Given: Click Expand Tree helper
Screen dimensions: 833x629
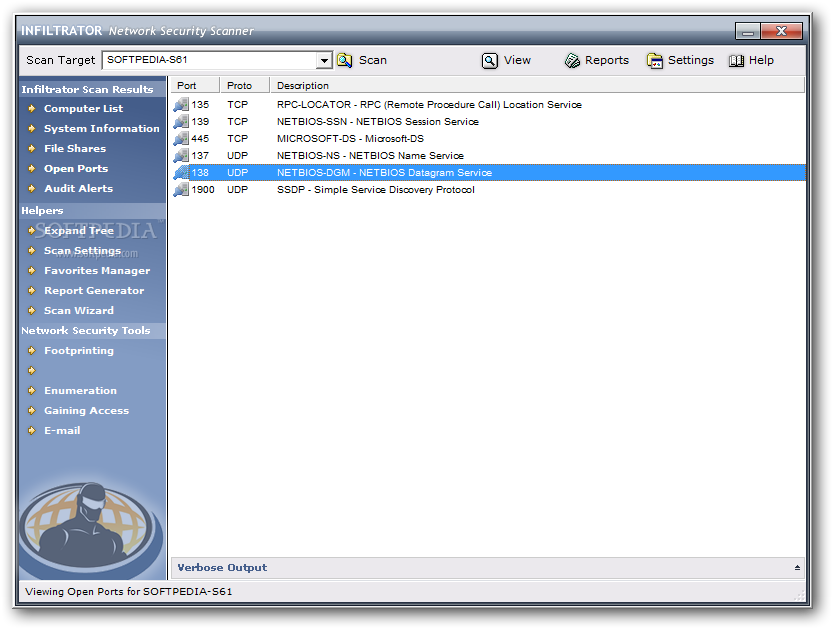Looking at the screenshot, I should (79, 231).
